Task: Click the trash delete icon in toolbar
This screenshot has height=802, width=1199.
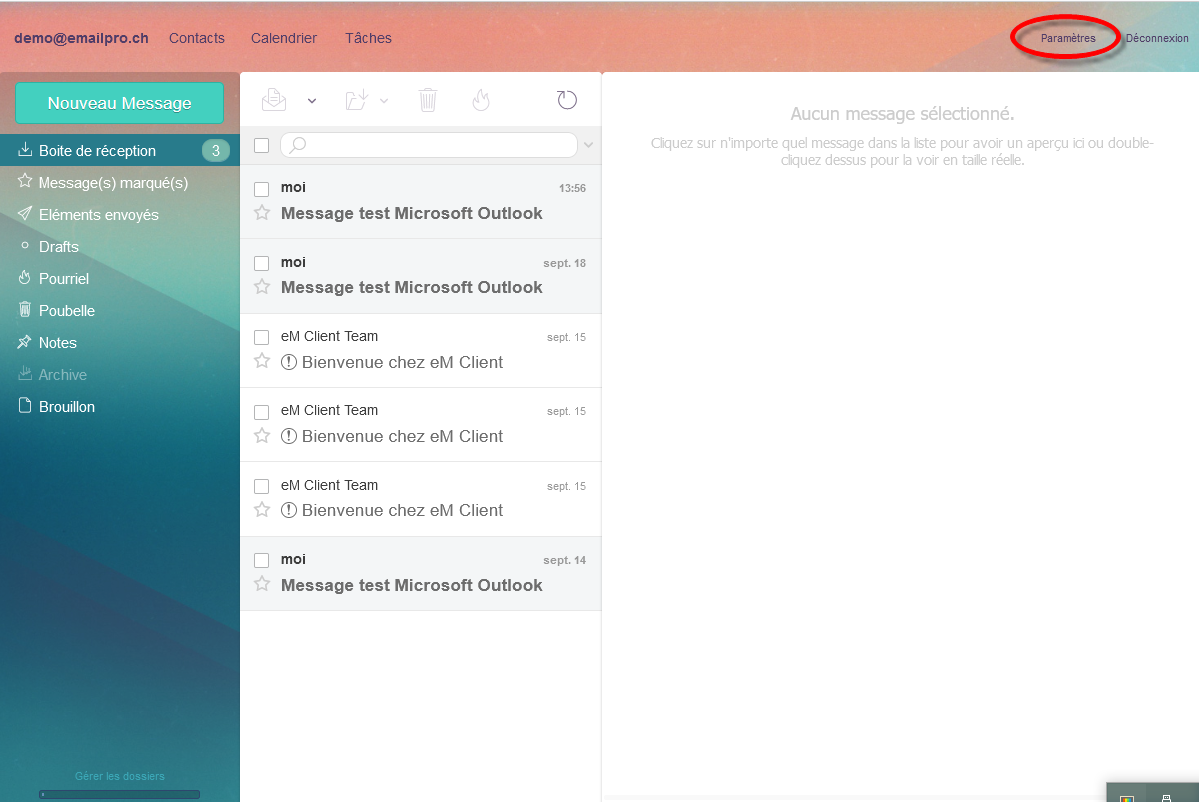Action: point(428,100)
